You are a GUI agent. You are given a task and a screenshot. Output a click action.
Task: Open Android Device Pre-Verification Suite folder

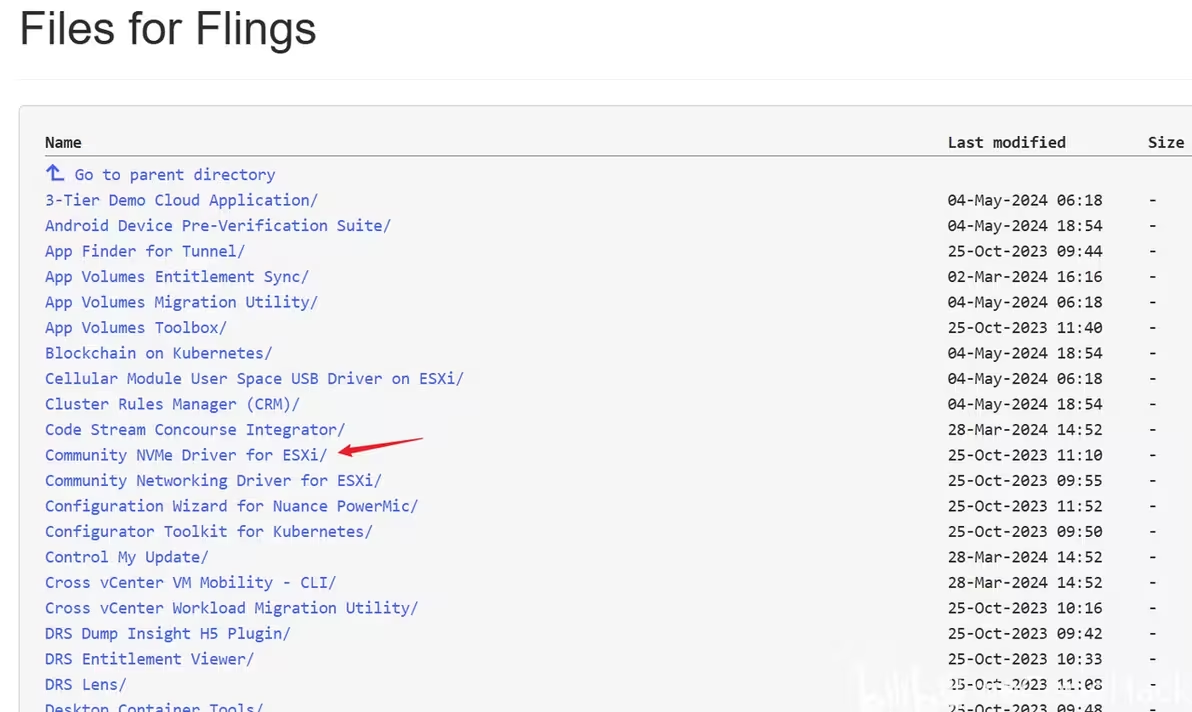pyautogui.click(x=217, y=226)
